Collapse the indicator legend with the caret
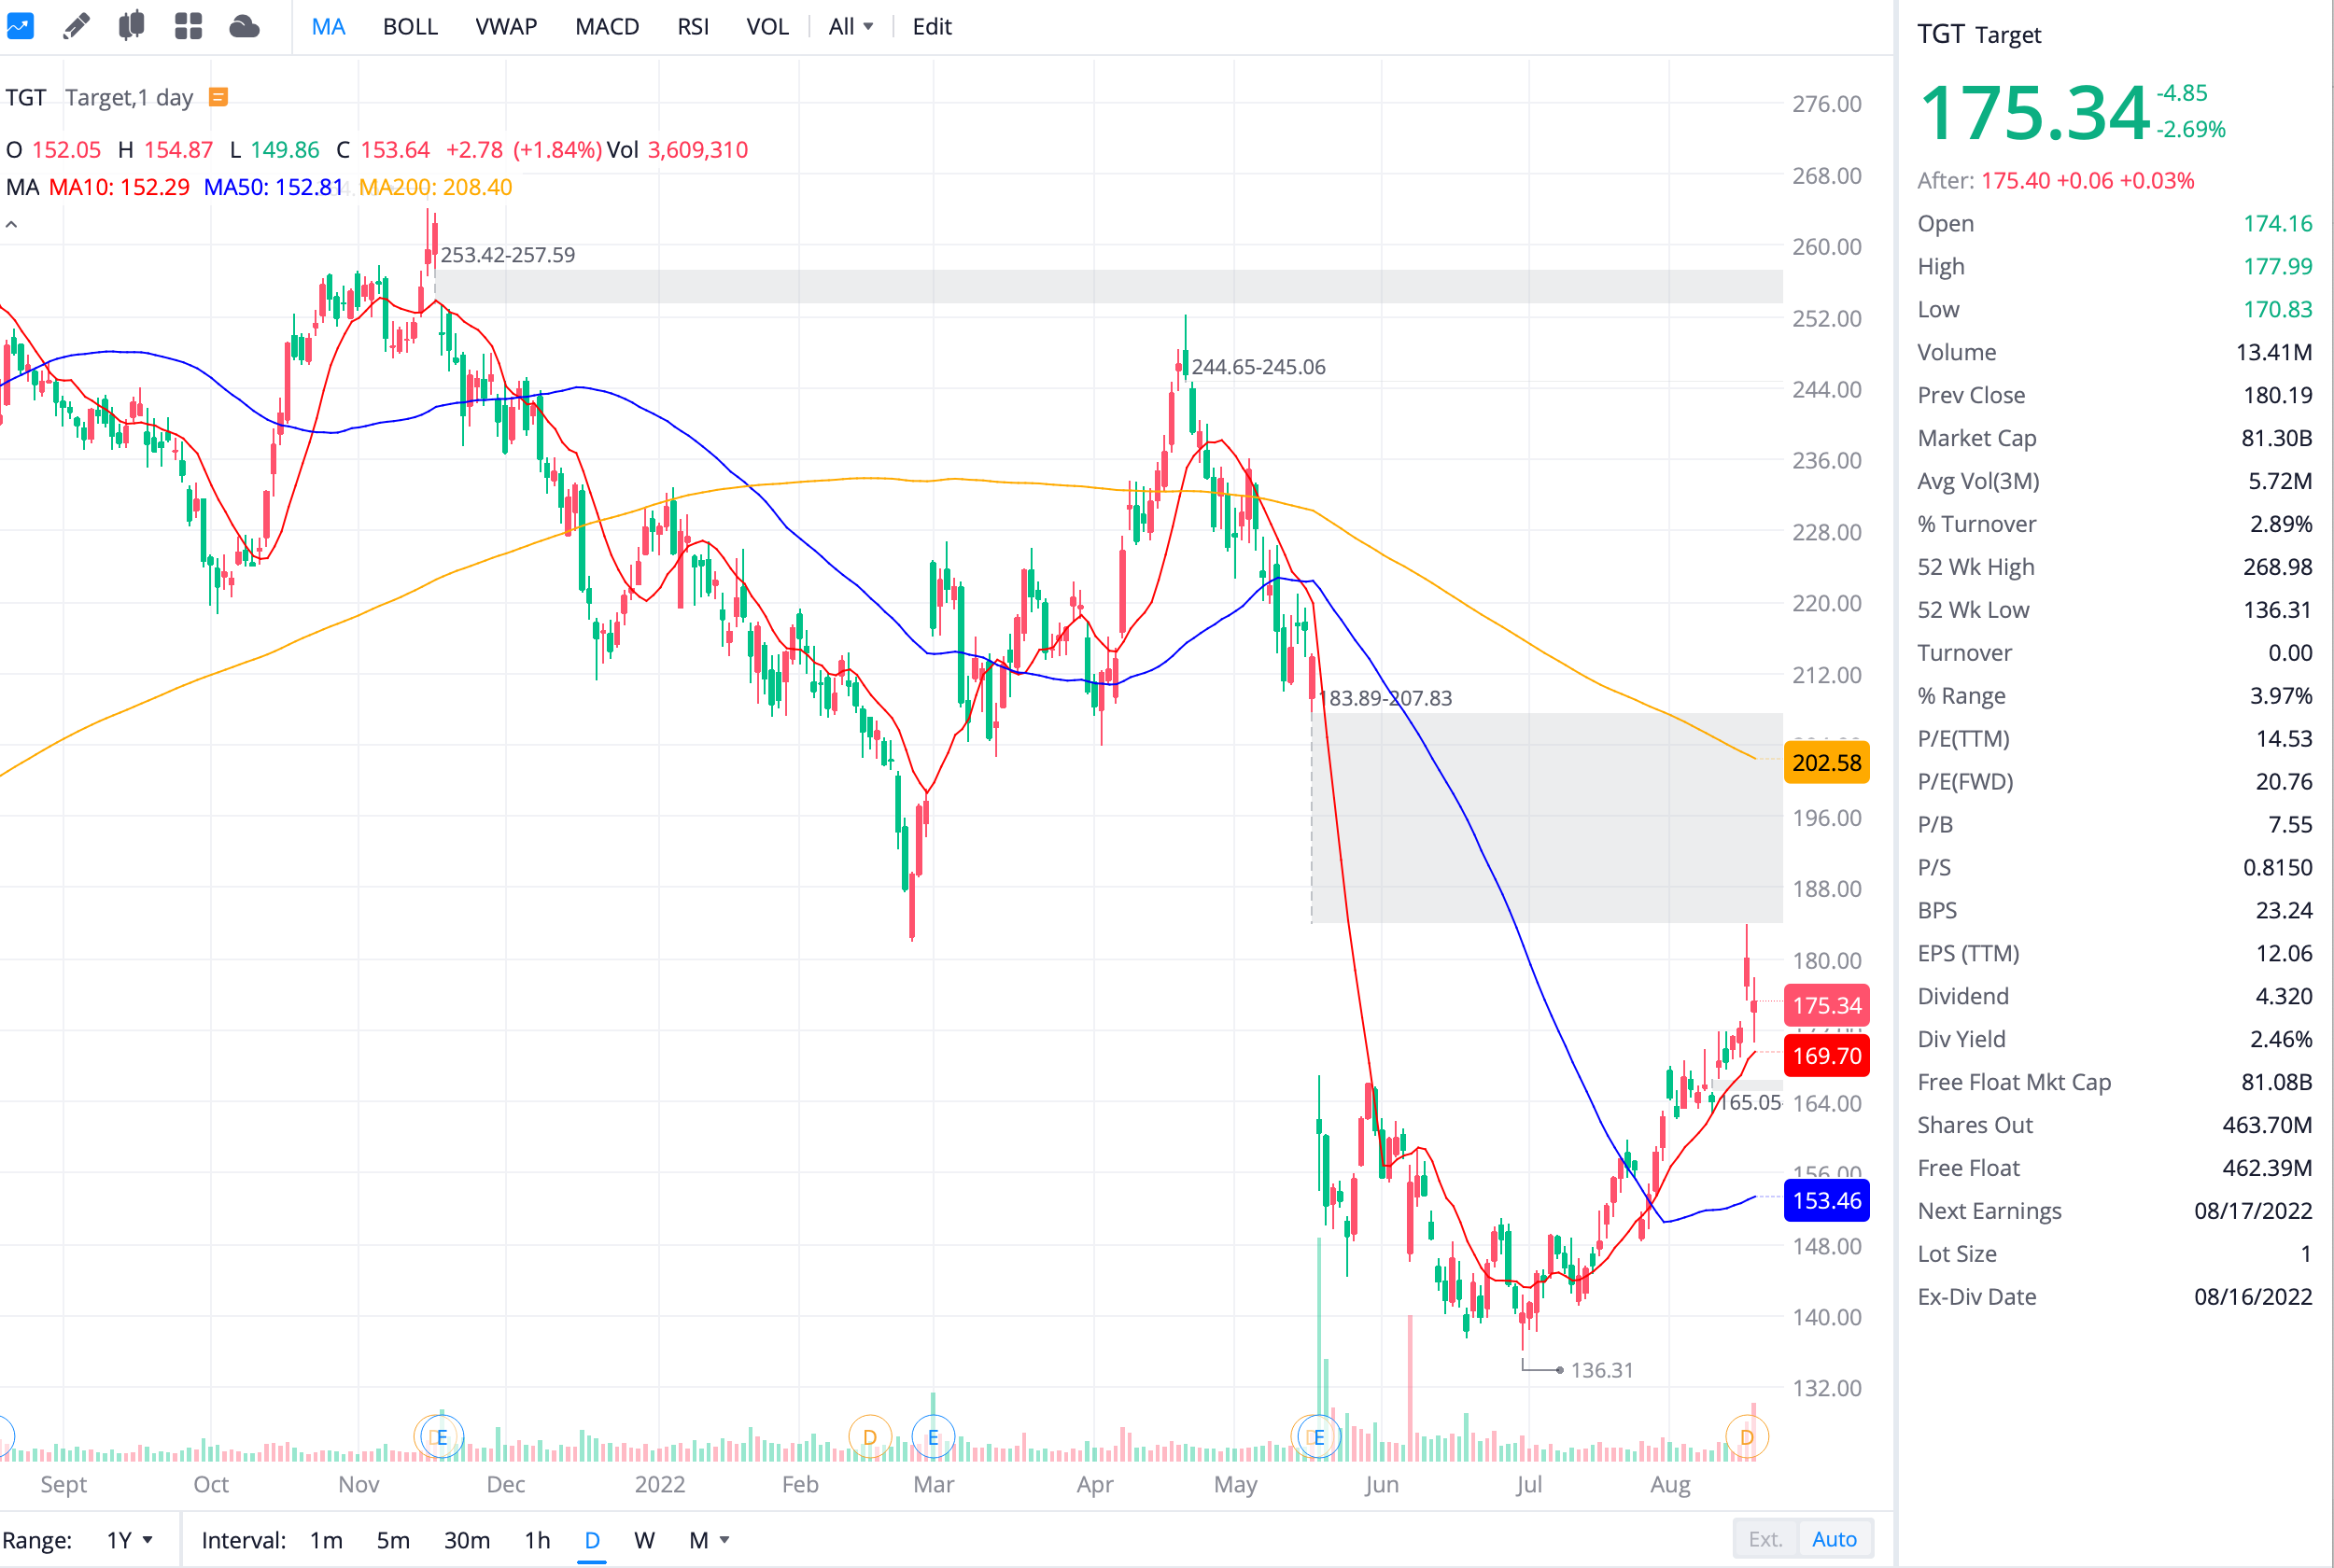 point(12,225)
